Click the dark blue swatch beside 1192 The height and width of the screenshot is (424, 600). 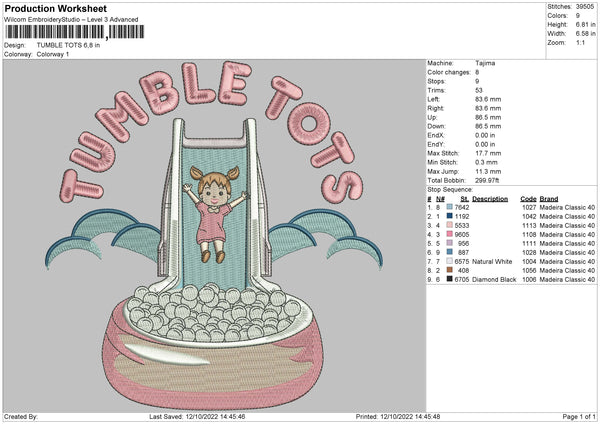pyautogui.click(x=450, y=216)
